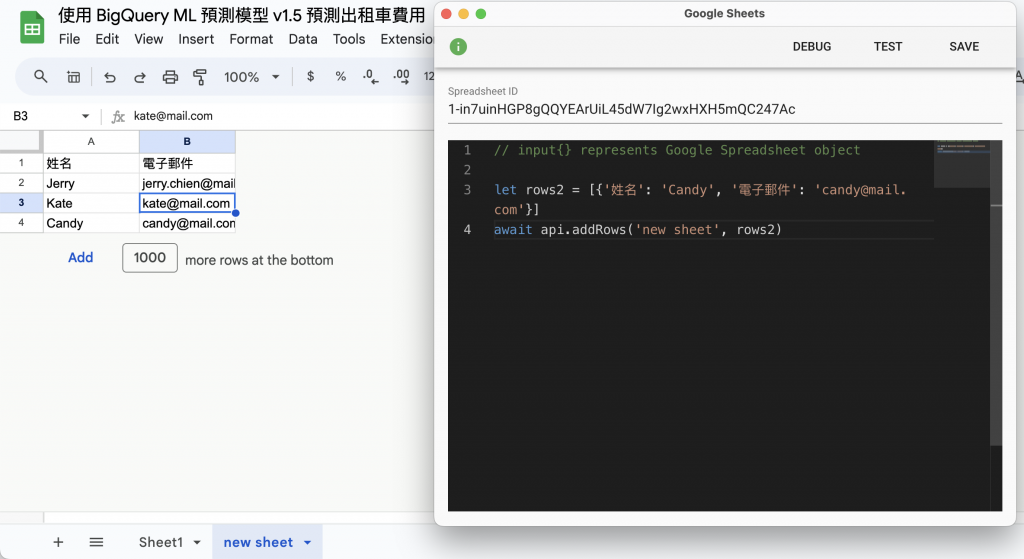Open the File menu
The image size is (1024, 559).
click(x=69, y=39)
